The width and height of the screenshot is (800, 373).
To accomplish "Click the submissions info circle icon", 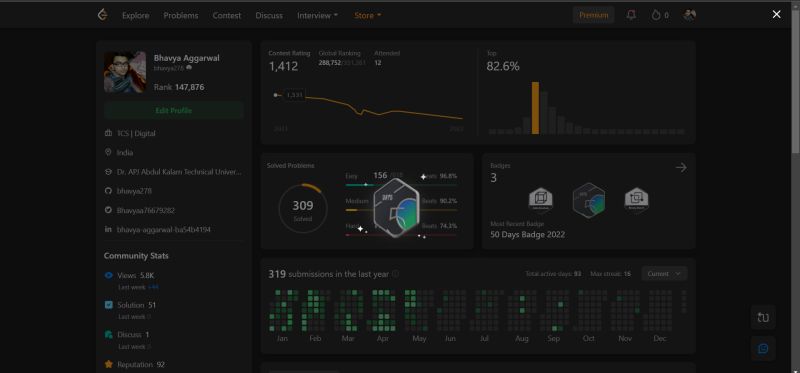I will pyautogui.click(x=395, y=274).
